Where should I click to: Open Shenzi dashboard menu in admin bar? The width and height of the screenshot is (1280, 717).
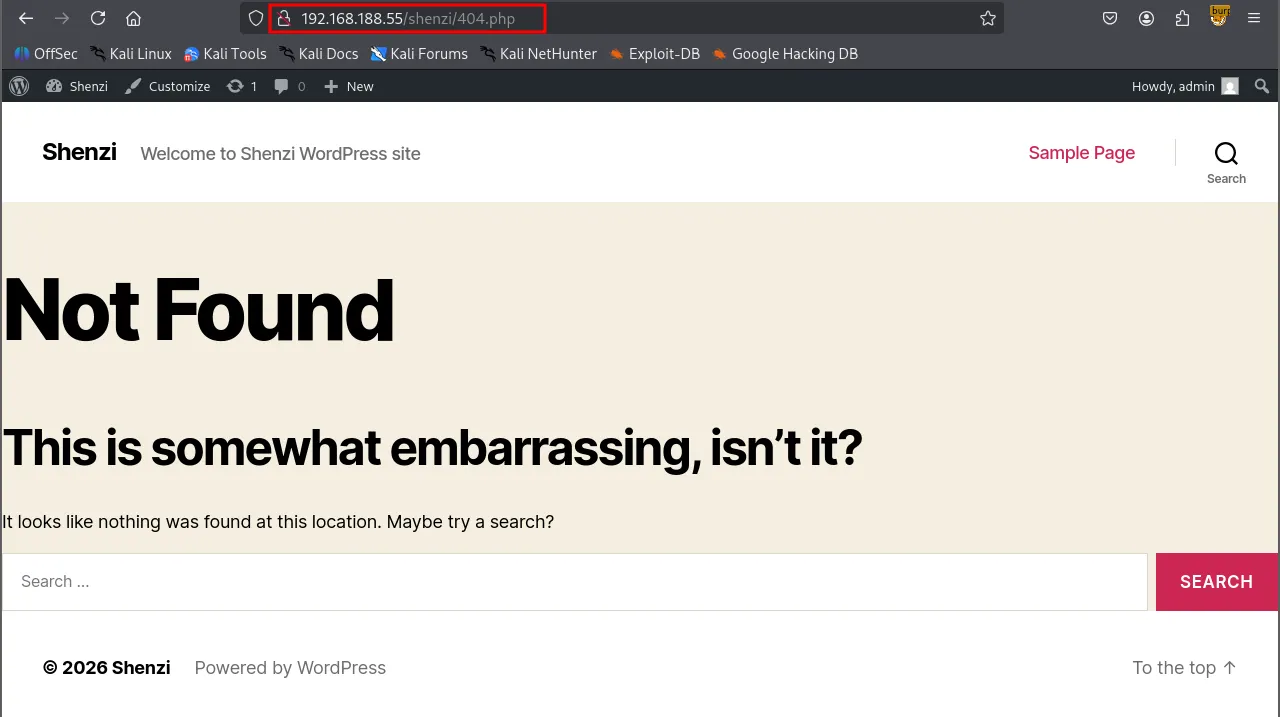coord(77,86)
